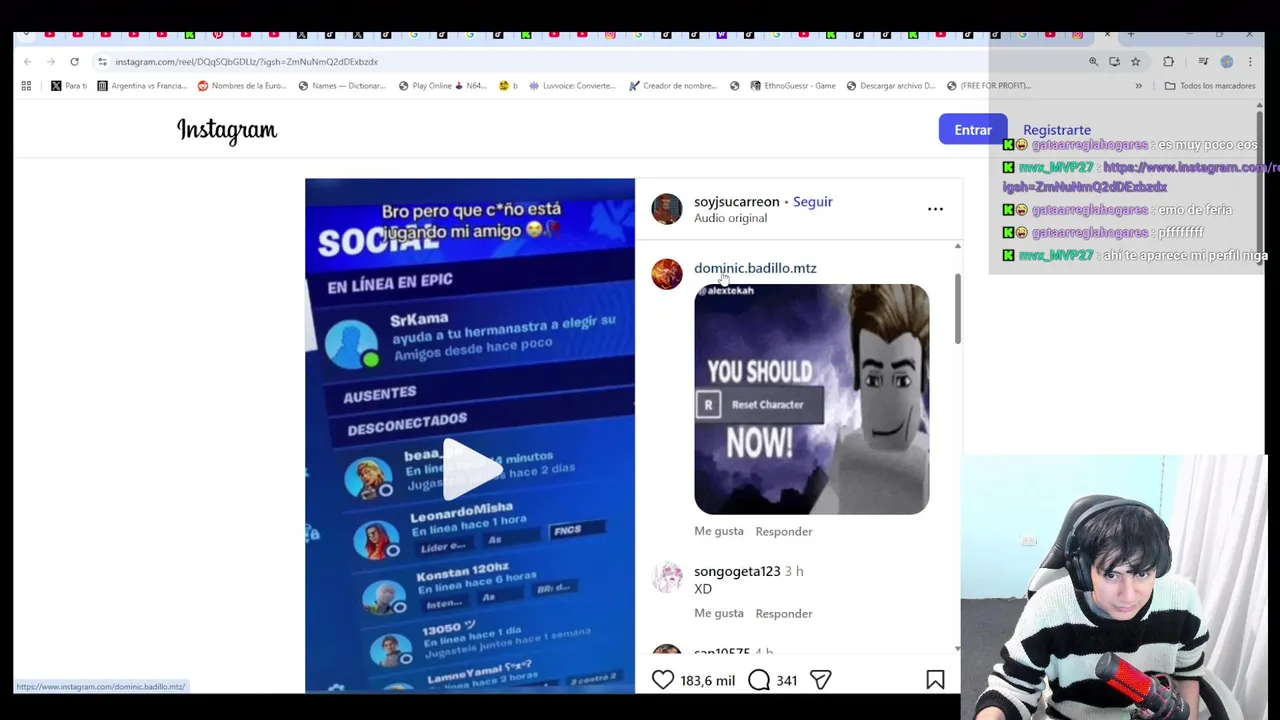Like the songogeta123 comment via Me gusta
This screenshot has width=1280, height=720.
click(x=718, y=613)
